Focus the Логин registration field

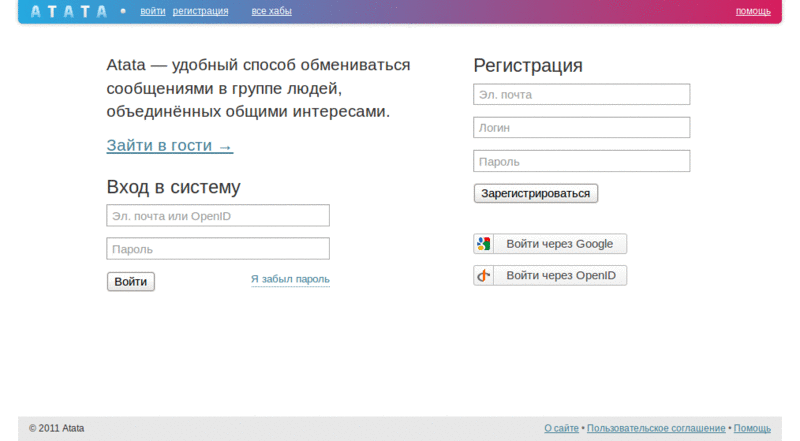(582, 128)
